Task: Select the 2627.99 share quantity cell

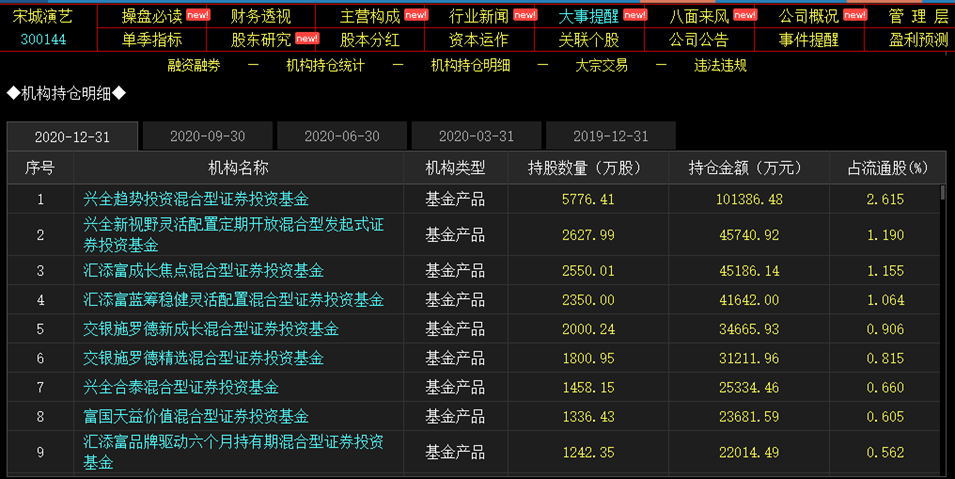Action: click(588, 235)
